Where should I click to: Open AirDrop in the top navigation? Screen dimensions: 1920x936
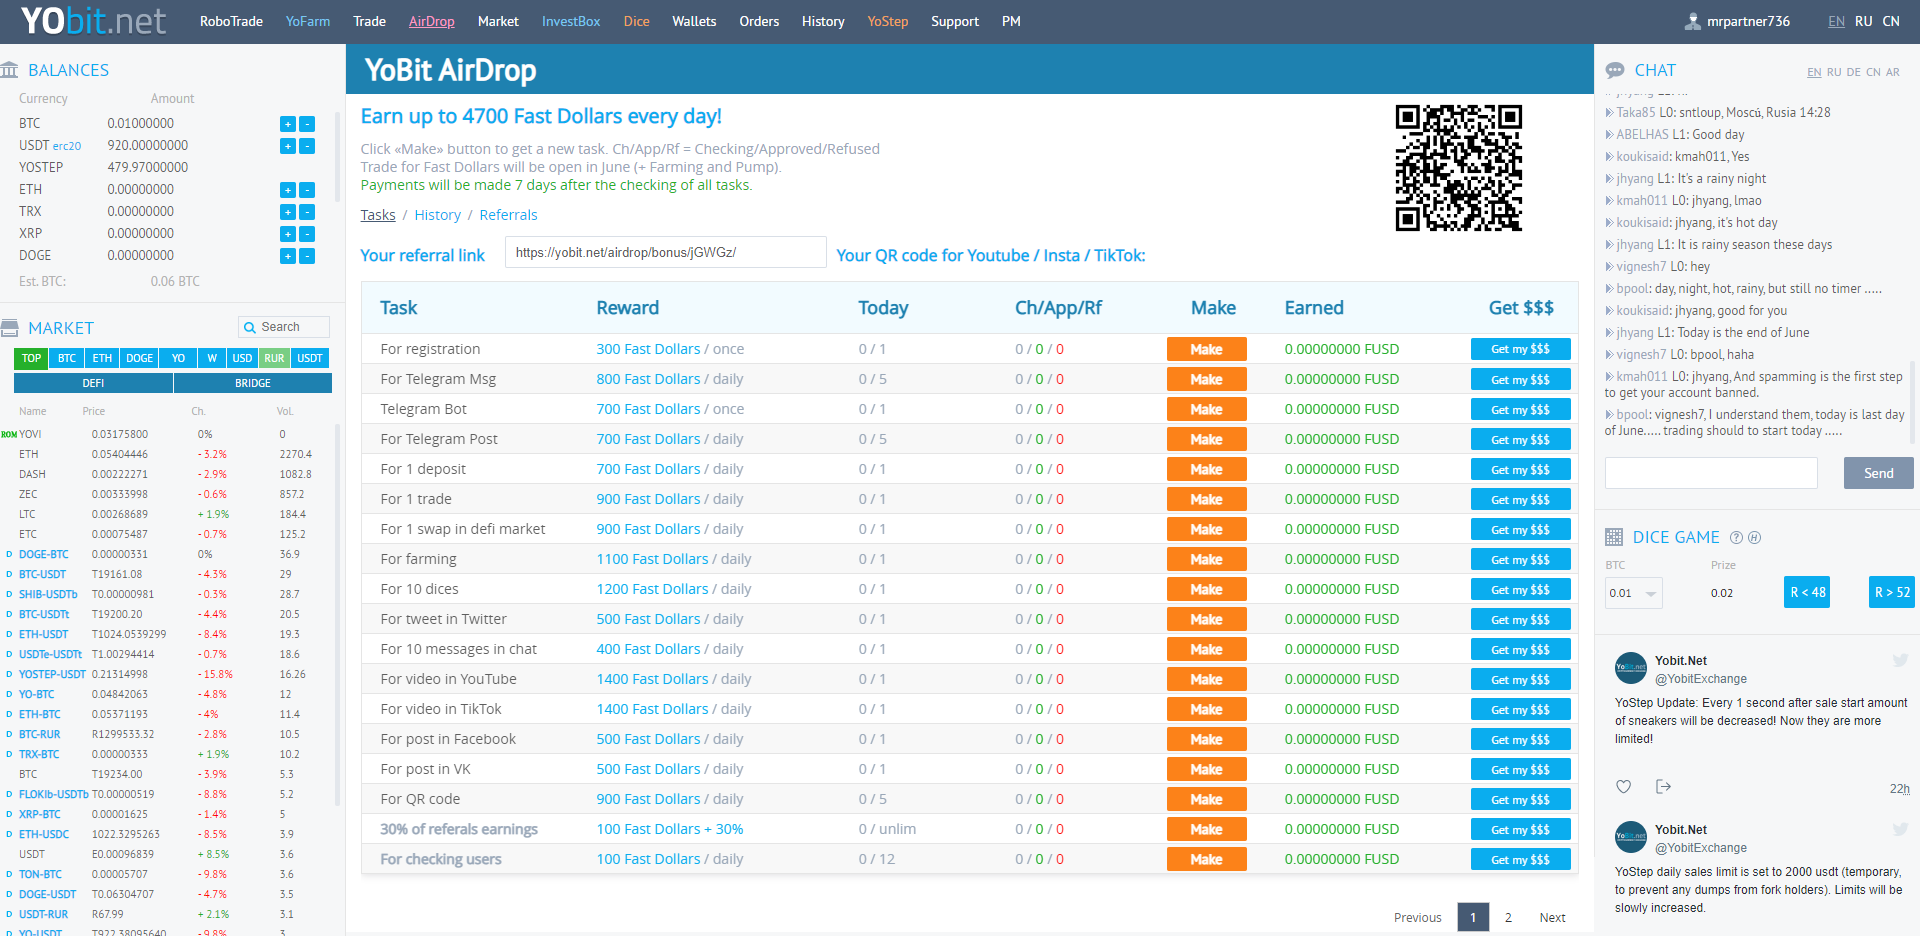click(431, 21)
